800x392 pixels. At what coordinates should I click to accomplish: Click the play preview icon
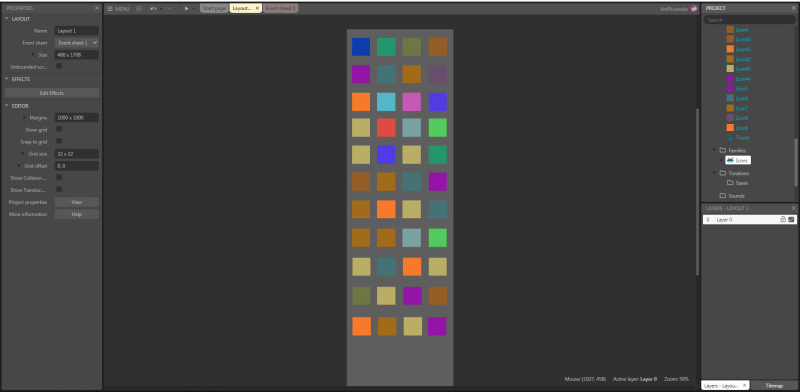tap(186, 9)
